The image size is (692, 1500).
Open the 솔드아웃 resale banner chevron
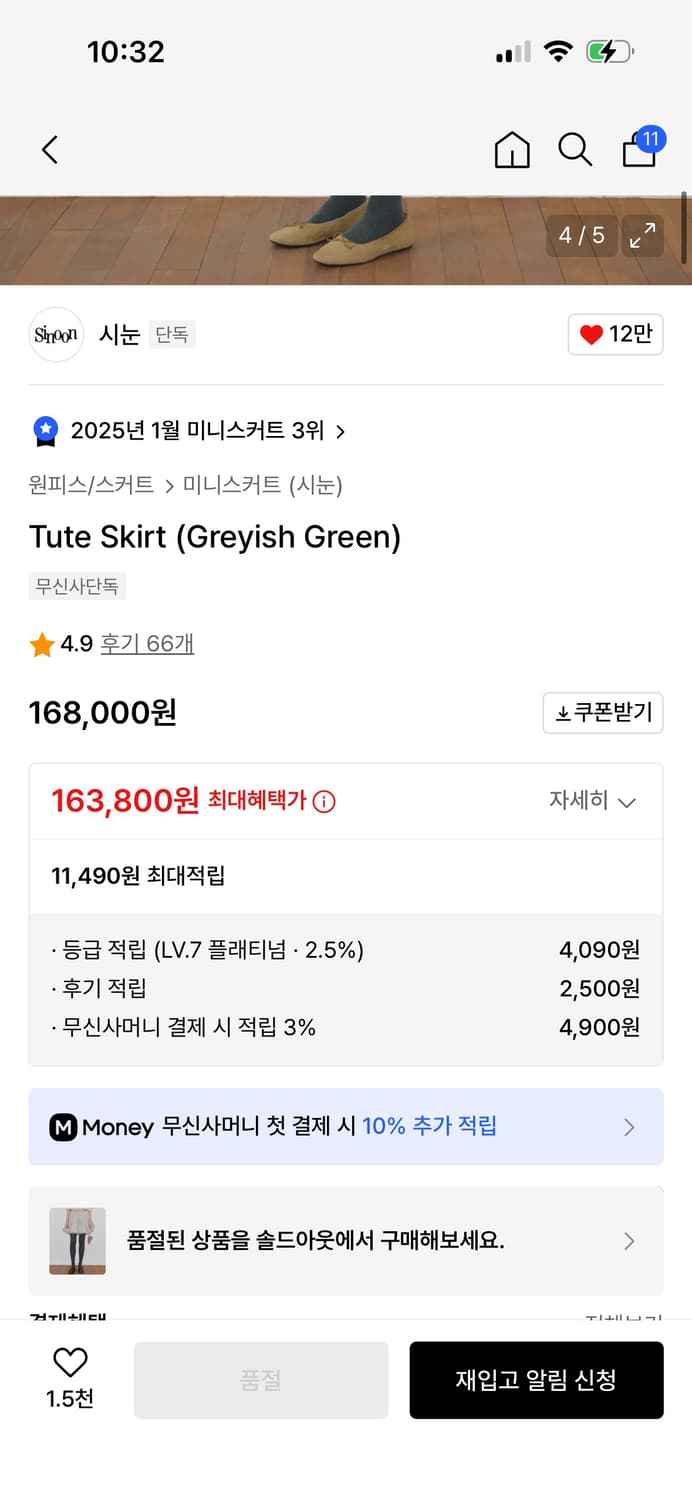[x=629, y=1241]
